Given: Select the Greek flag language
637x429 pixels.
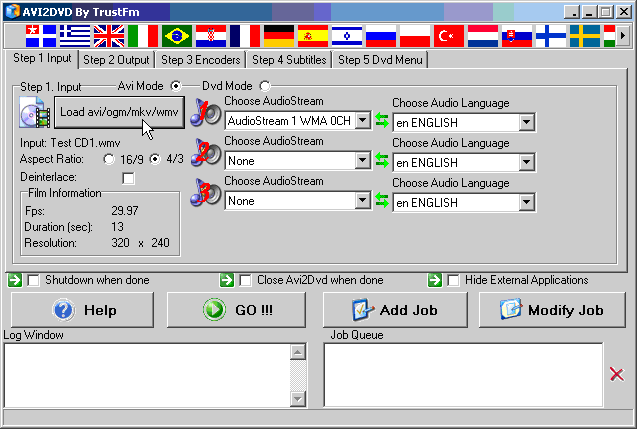Looking at the screenshot, I should [x=75, y=36].
